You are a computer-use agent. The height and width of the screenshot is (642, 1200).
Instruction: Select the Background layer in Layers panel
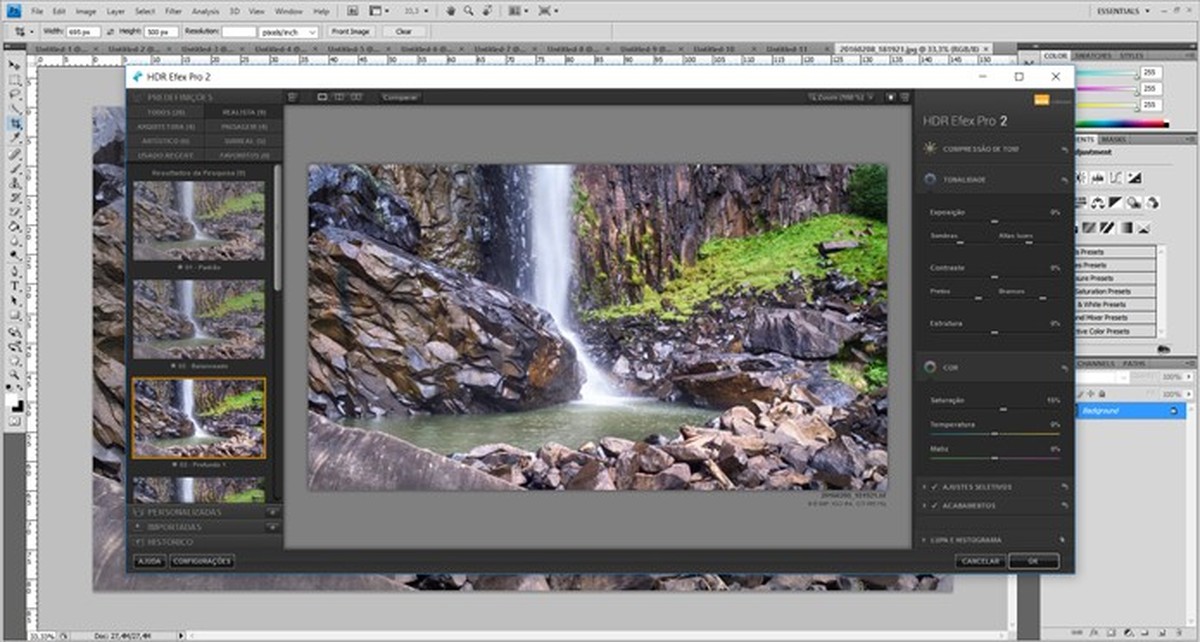(1130, 411)
